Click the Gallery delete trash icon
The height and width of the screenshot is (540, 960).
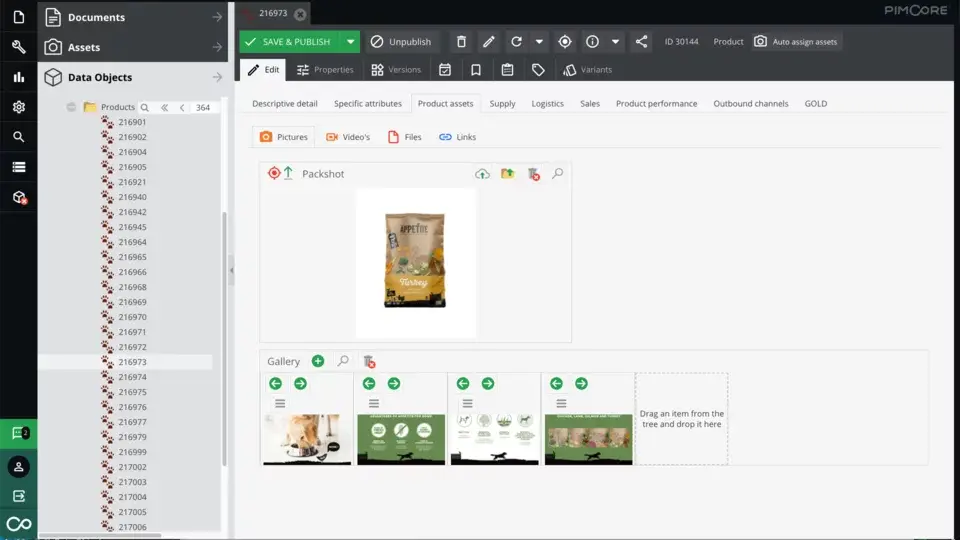[x=369, y=362]
